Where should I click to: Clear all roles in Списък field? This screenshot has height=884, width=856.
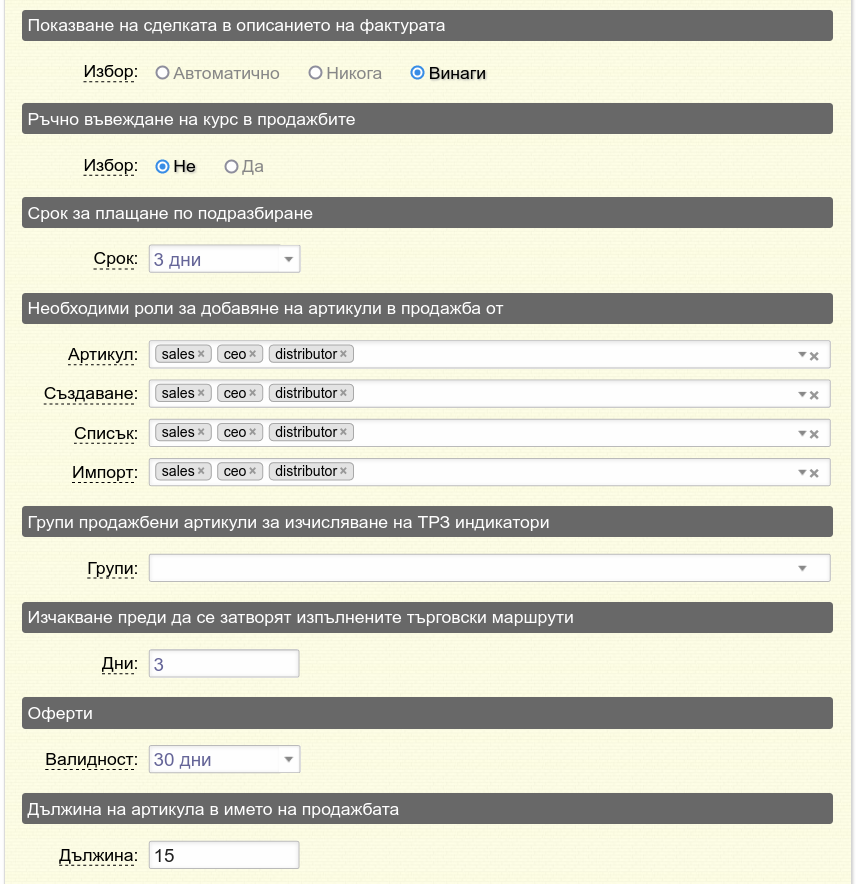pos(814,434)
